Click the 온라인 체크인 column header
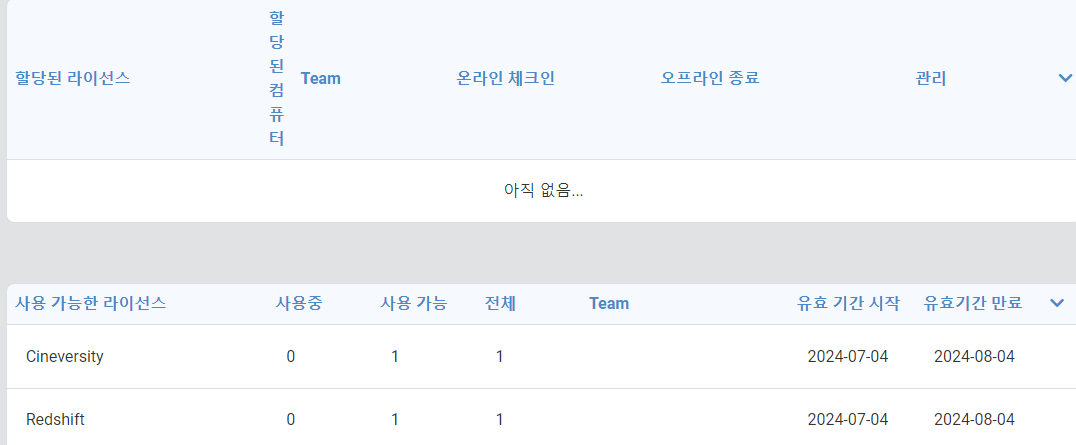1076x445 pixels. [x=506, y=78]
